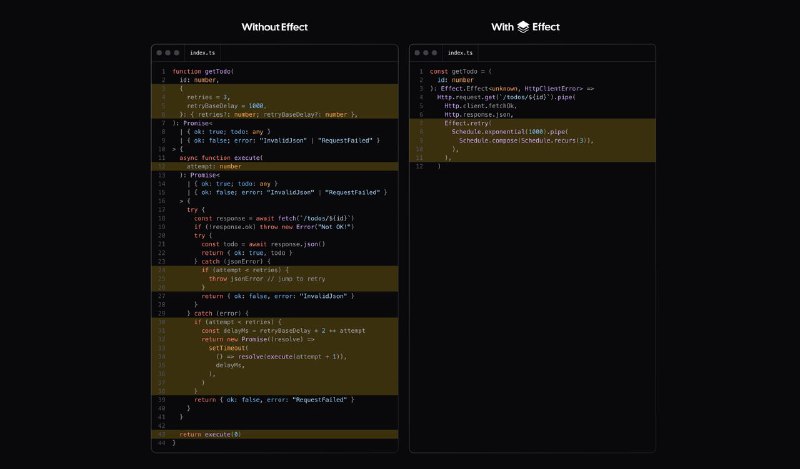Click the "Http.response.json," line
This screenshot has height=469, width=800.
click(x=479, y=114)
